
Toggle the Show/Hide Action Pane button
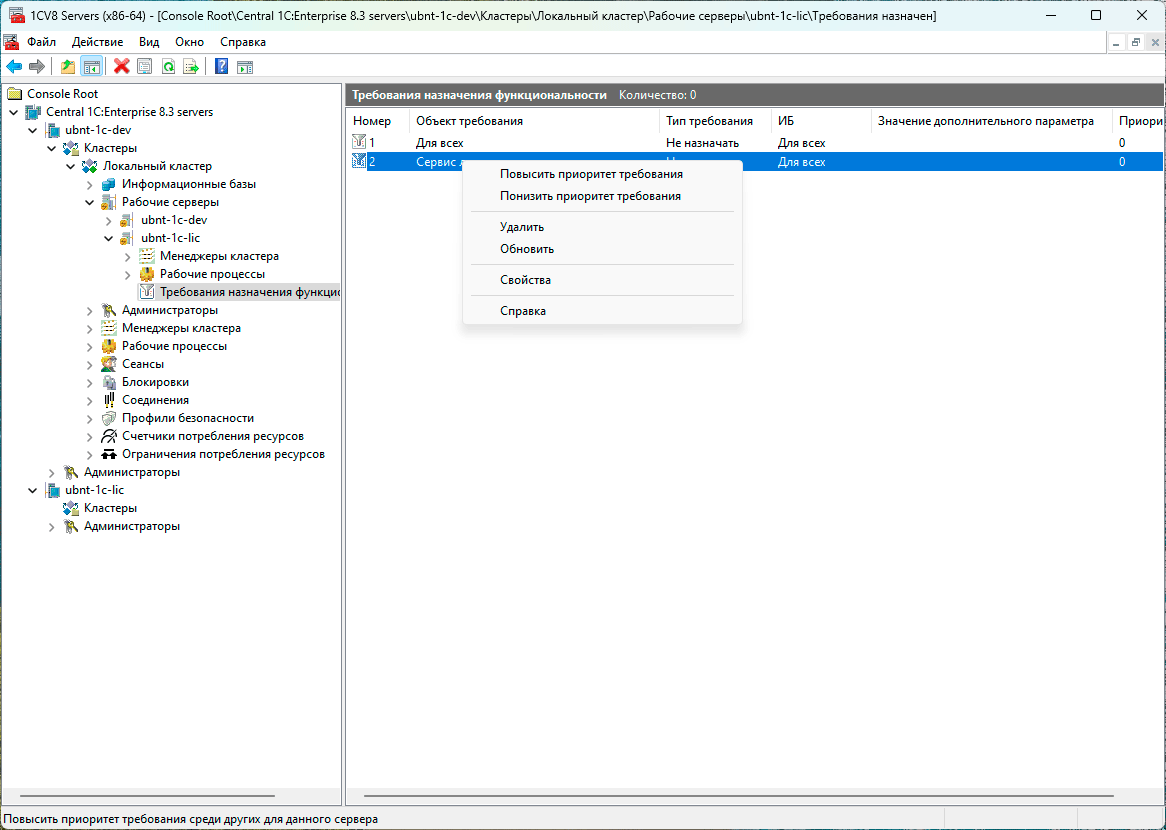(x=244, y=67)
